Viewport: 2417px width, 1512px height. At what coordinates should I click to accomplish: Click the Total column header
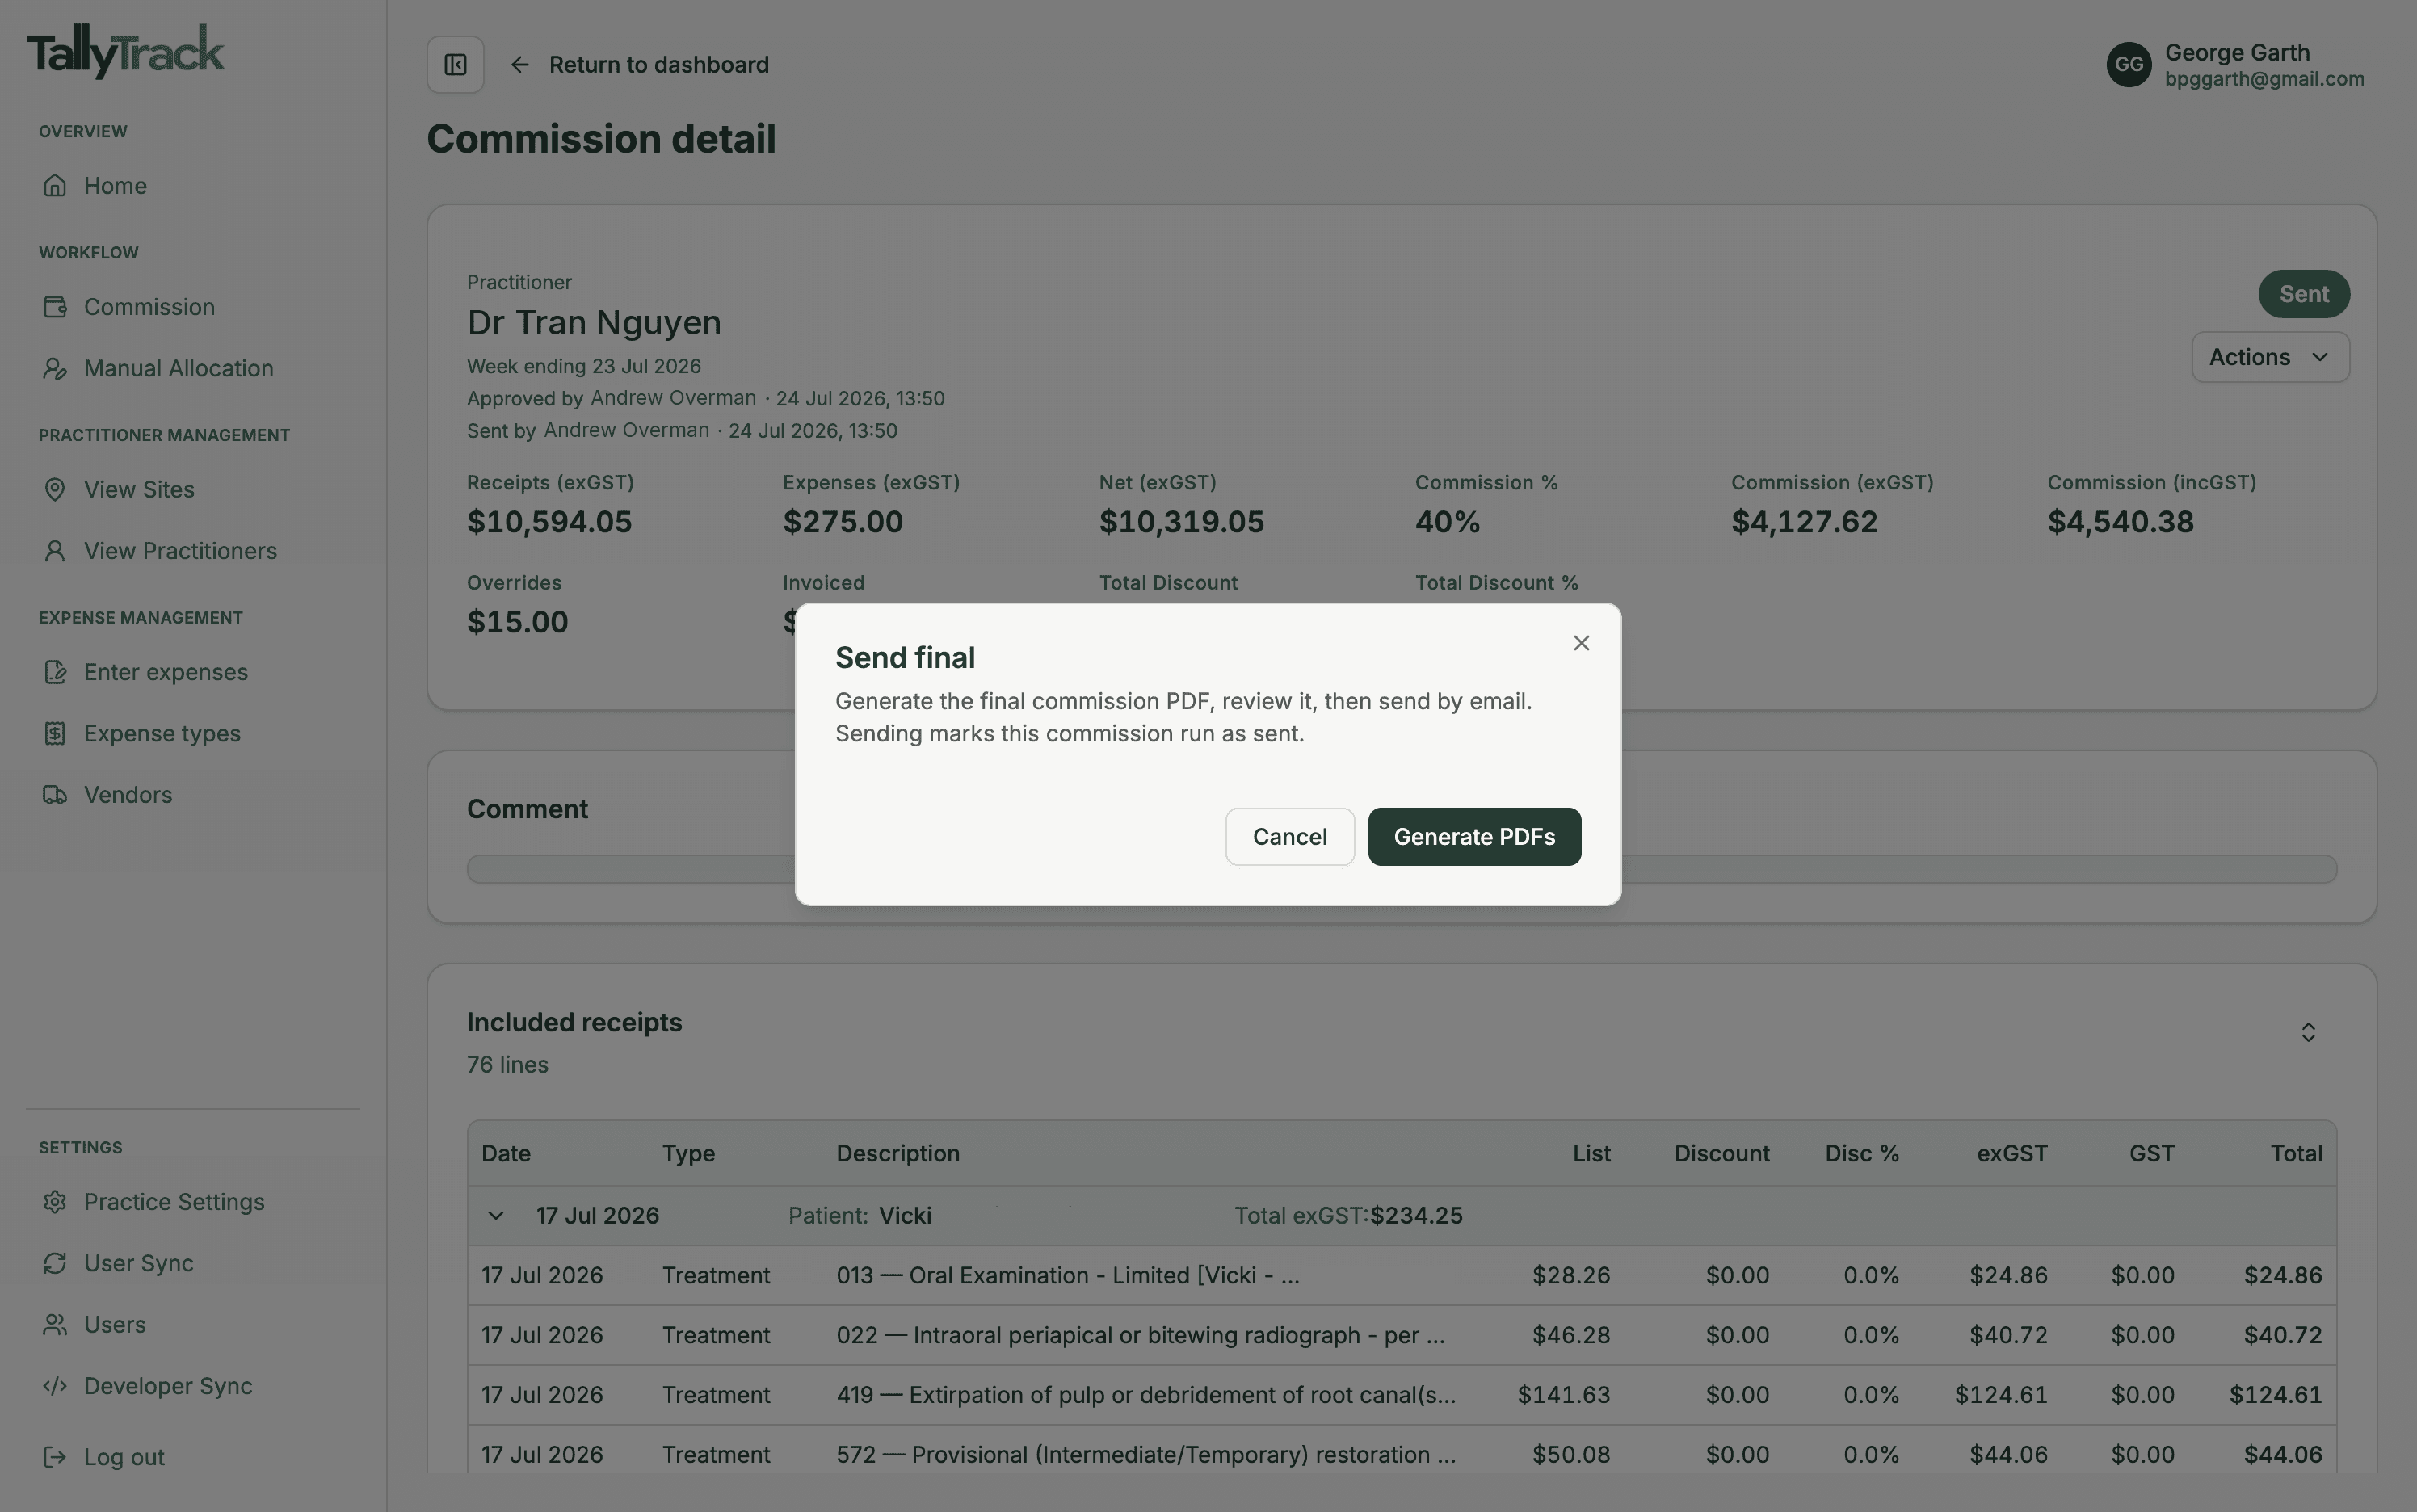pyautogui.click(x=2296, y=1154)
